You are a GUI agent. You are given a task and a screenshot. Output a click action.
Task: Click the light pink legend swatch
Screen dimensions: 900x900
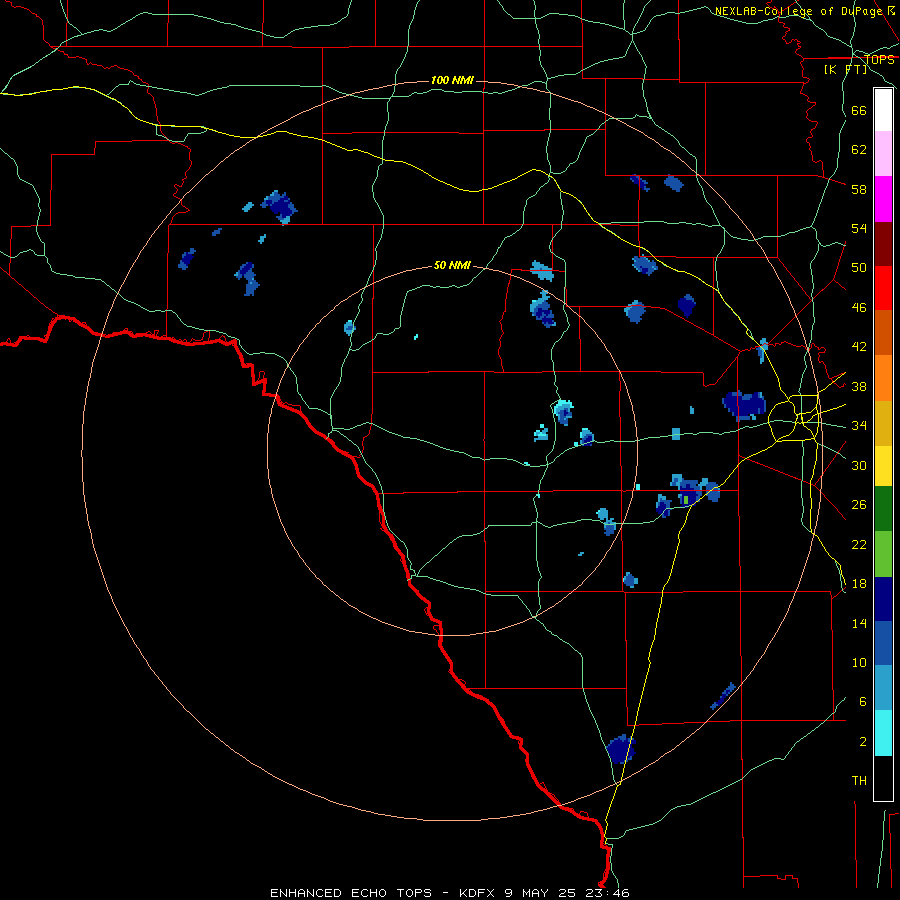click(883, 154)
